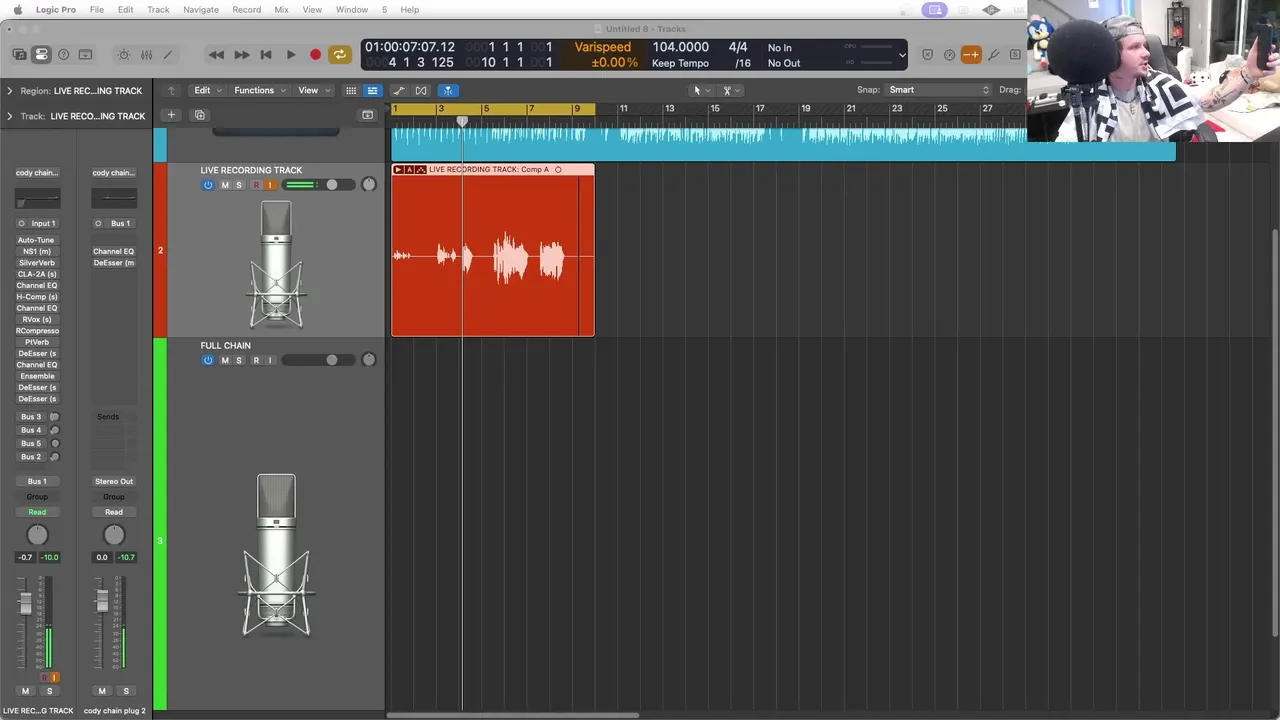Go to beginning of project
Viewport: 1280px width, 720px height.
[x=266, y=55]
